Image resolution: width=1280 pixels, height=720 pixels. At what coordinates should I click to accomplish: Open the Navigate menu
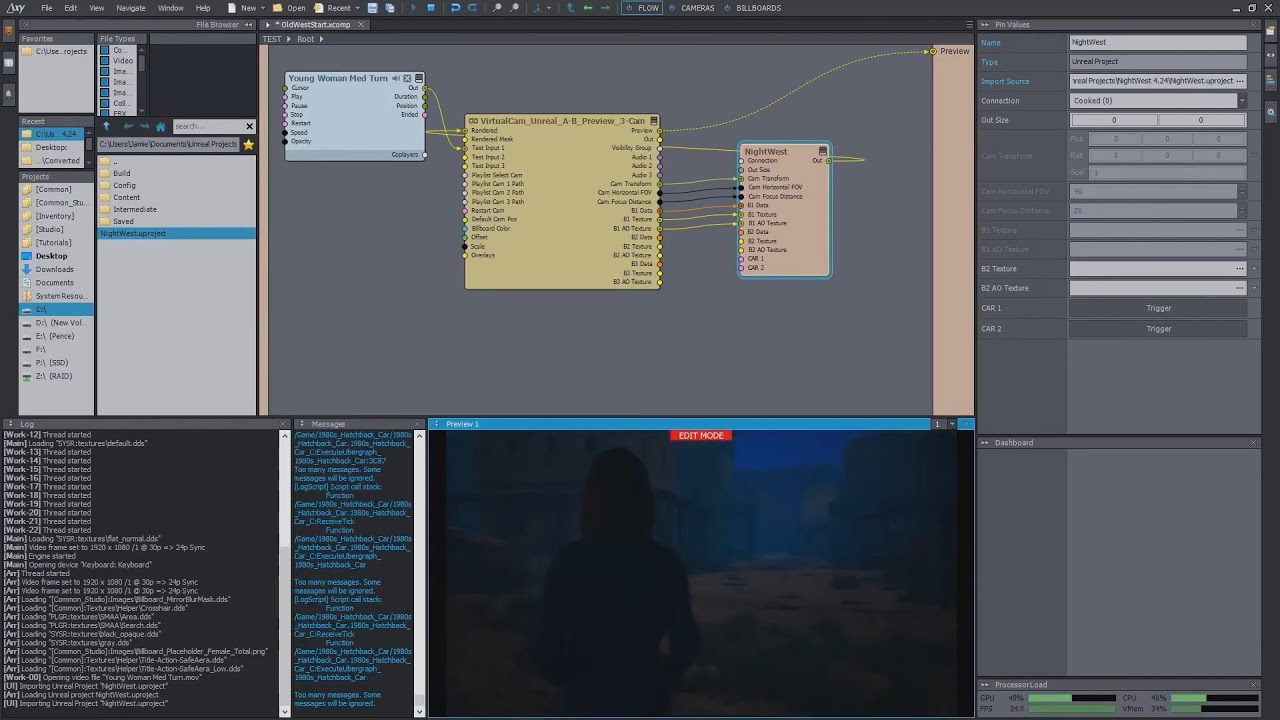pyautogui.click(x=131, y=7)
